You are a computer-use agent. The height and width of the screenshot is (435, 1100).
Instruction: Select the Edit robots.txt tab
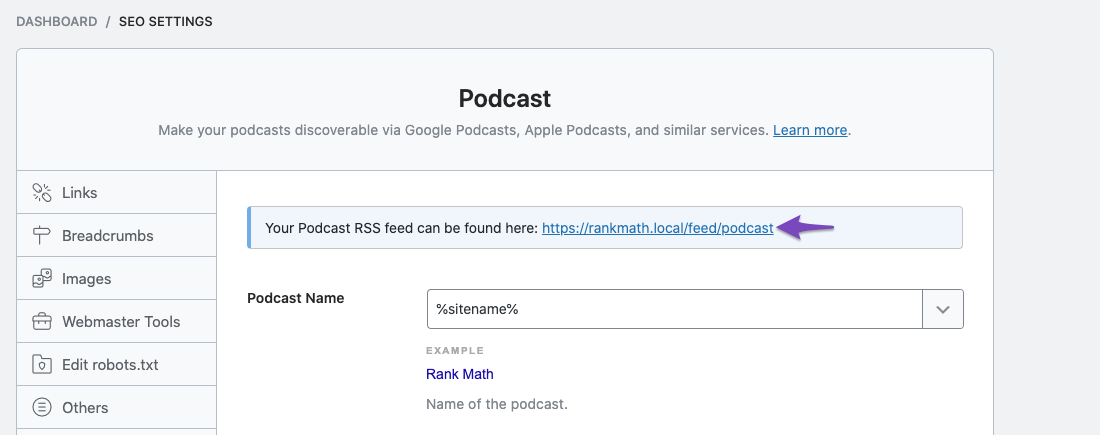pyautogui.click(x=116, y=365)
